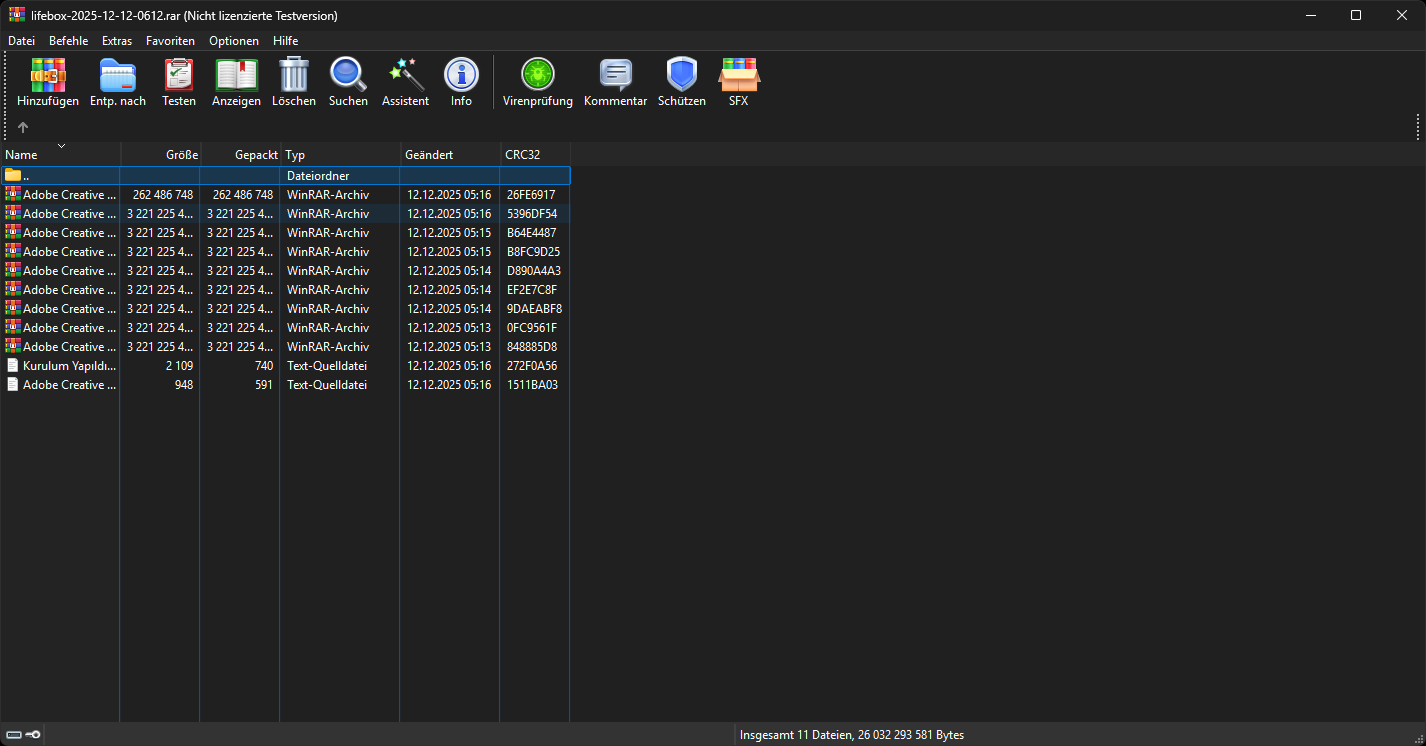Click the Anzeigen book icon
Viewport: 1426px width, 746px height.
[236, 82]
